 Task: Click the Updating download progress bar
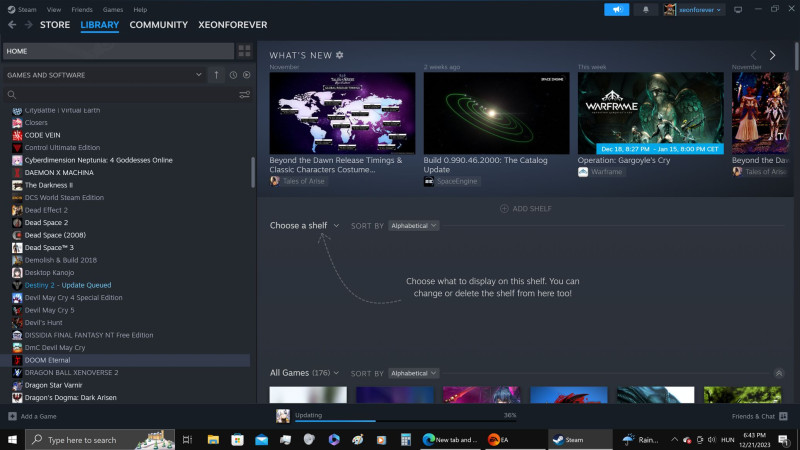click(406, 421)
